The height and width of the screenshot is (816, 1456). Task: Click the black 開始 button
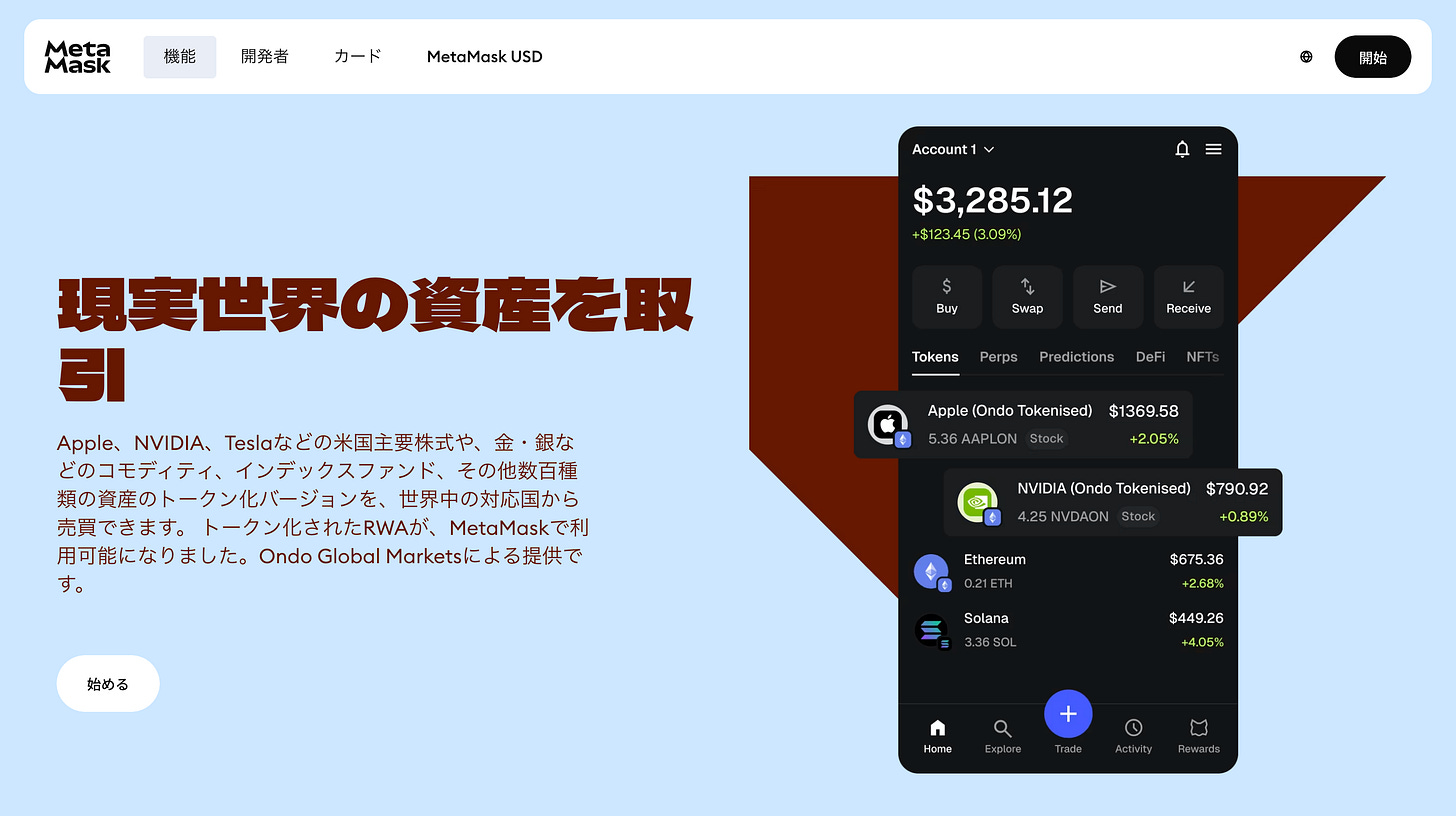click(1373, 57)
